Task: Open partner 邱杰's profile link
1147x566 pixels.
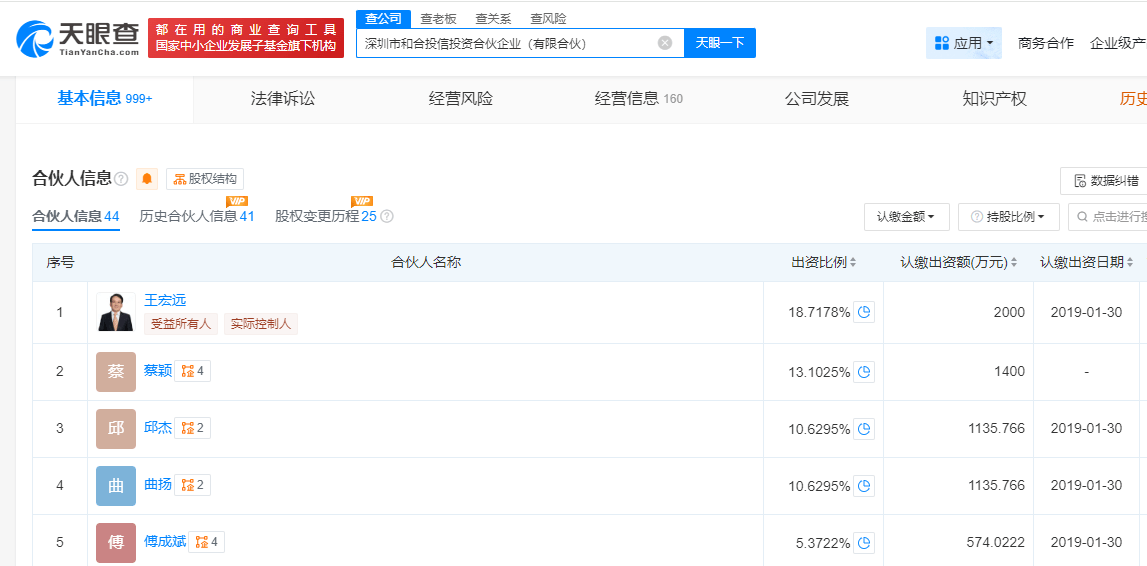Action: coord(158,428)
